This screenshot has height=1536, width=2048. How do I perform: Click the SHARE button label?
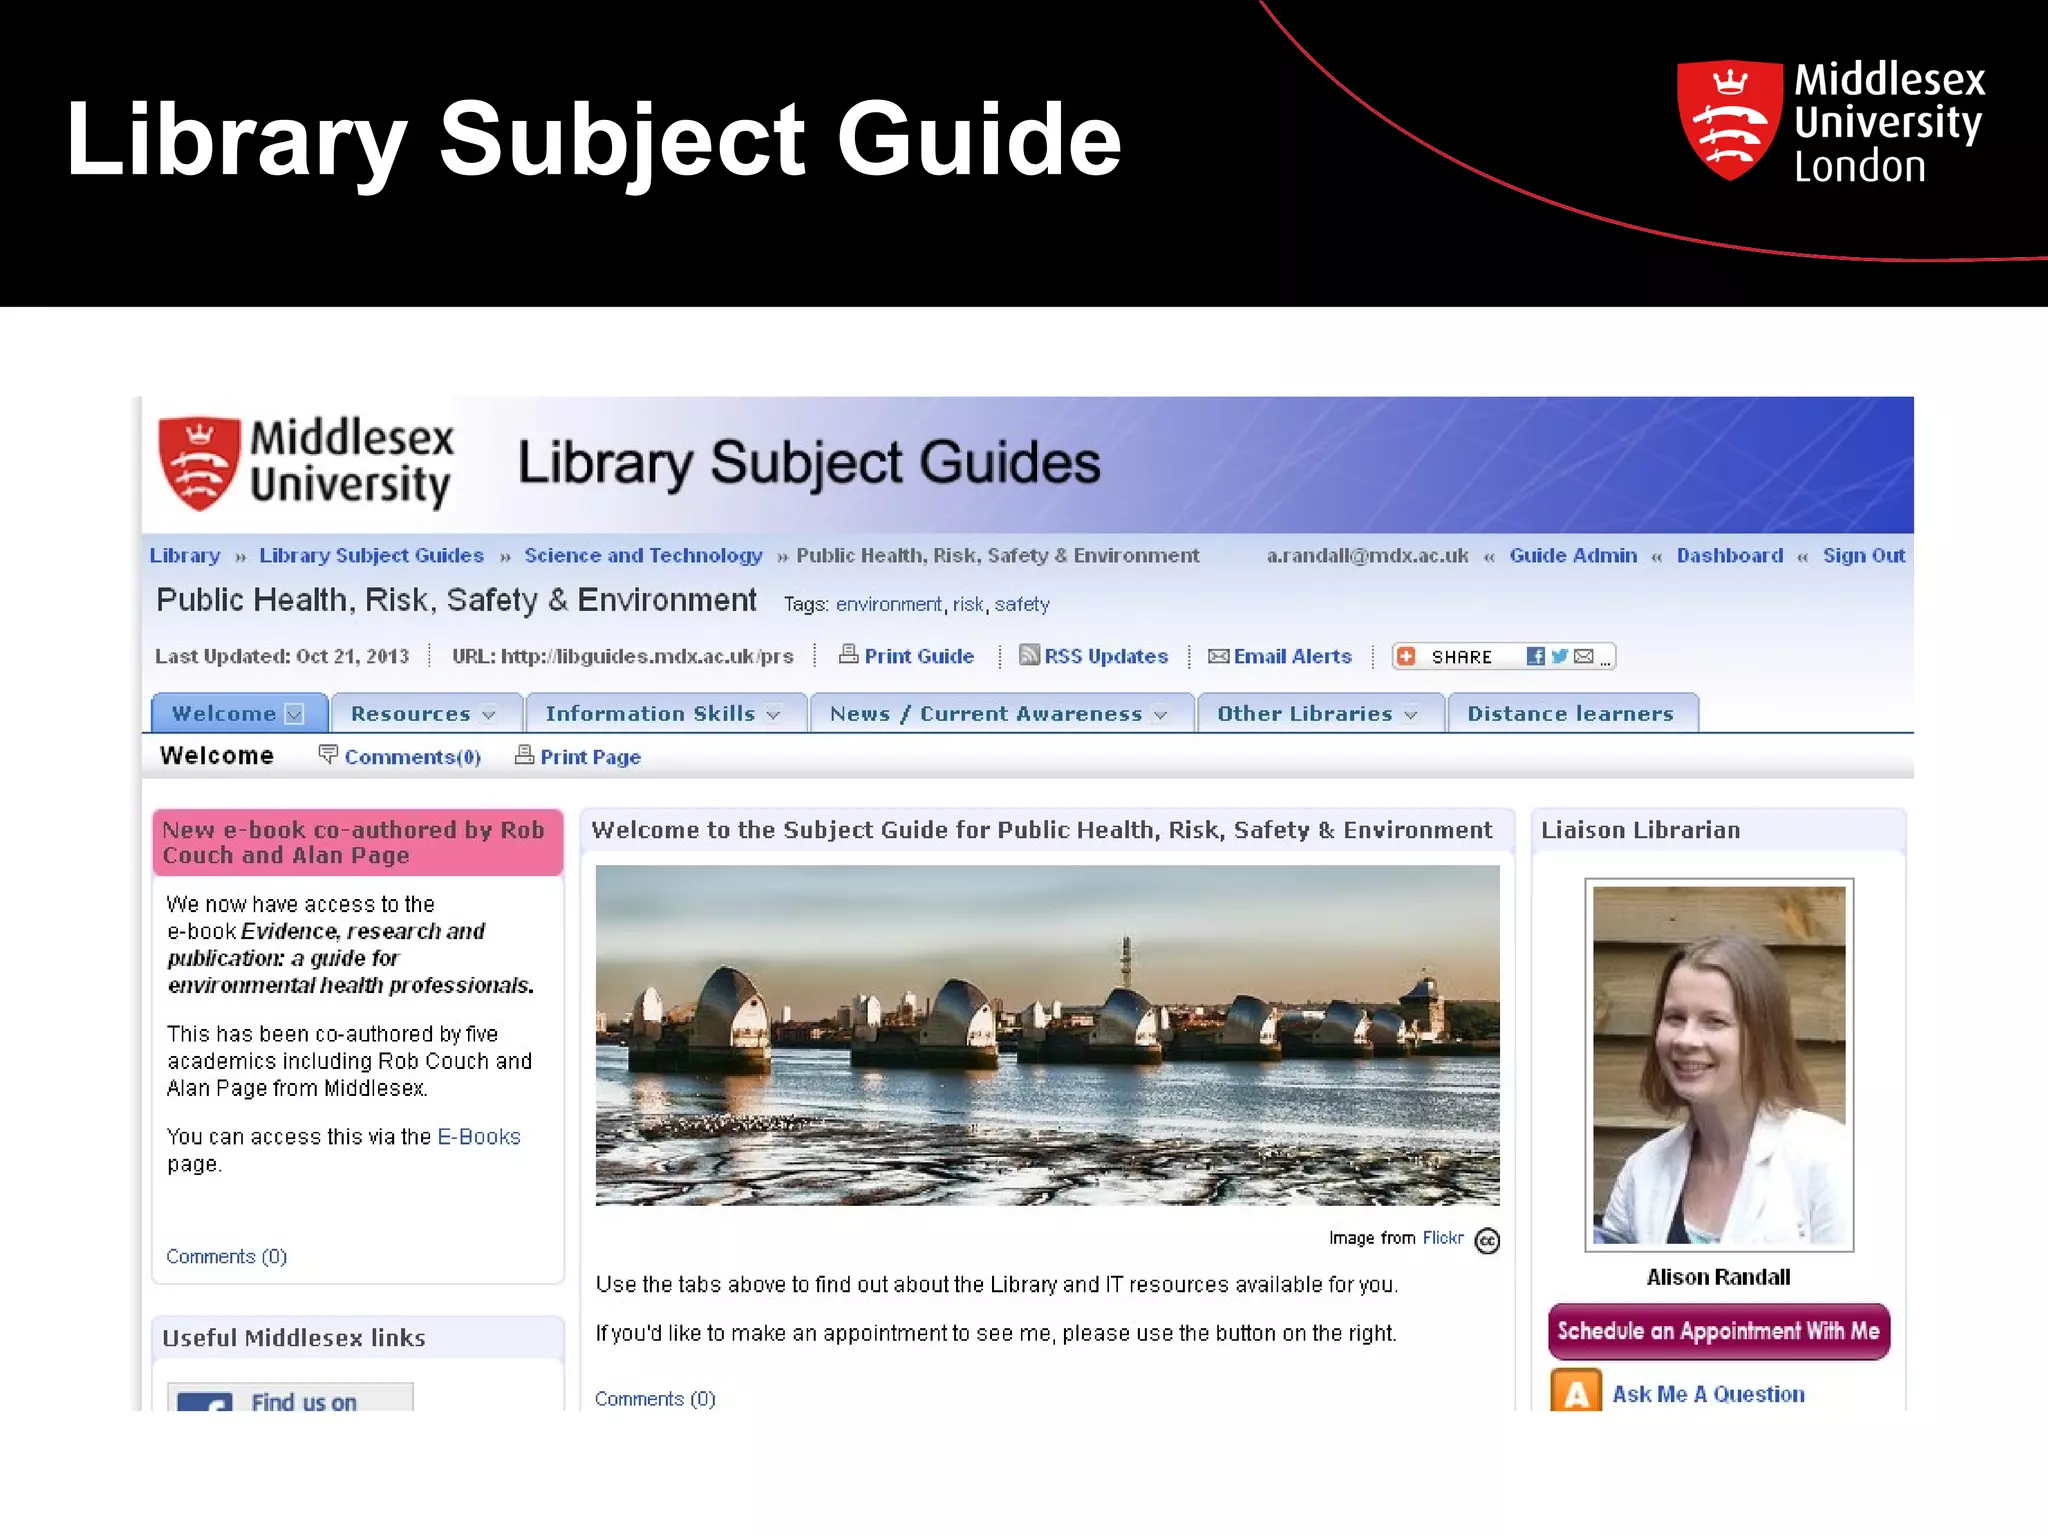1461,657
